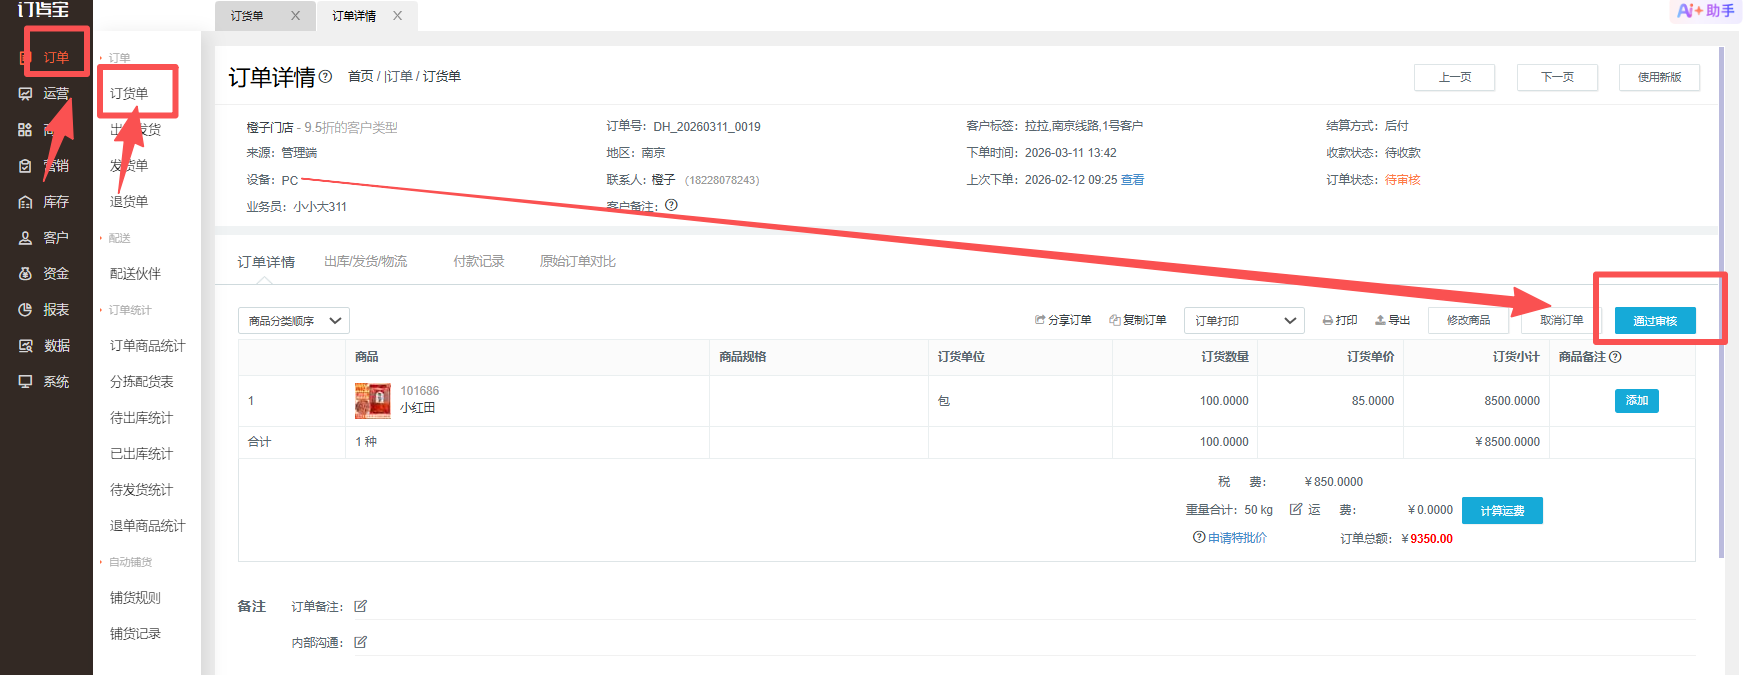Open the 营销 sidebar icon
The height and width of the screenshot is (675, 1752).
tap(26, 166)
